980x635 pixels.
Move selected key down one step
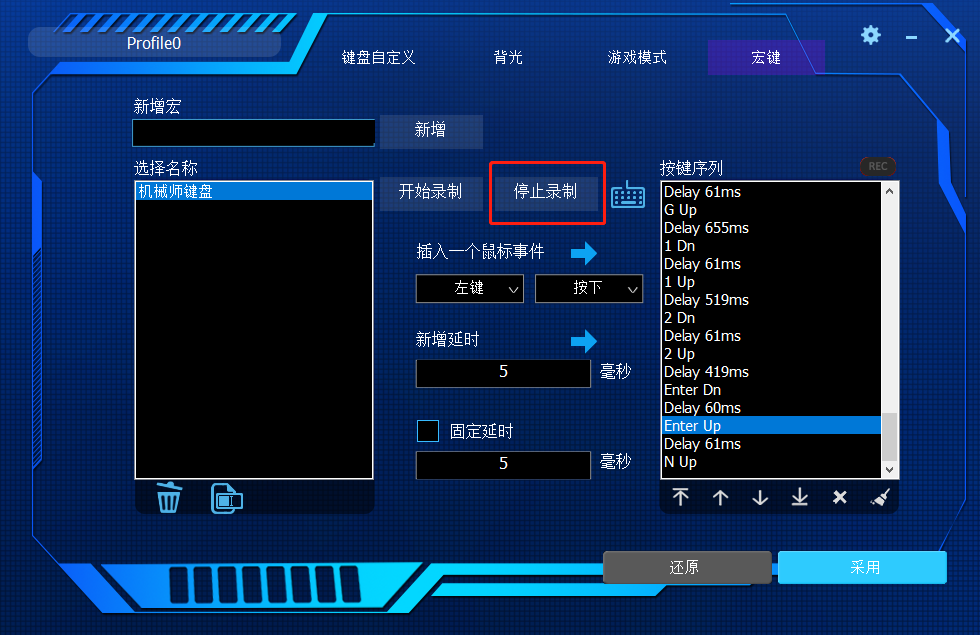760,498
